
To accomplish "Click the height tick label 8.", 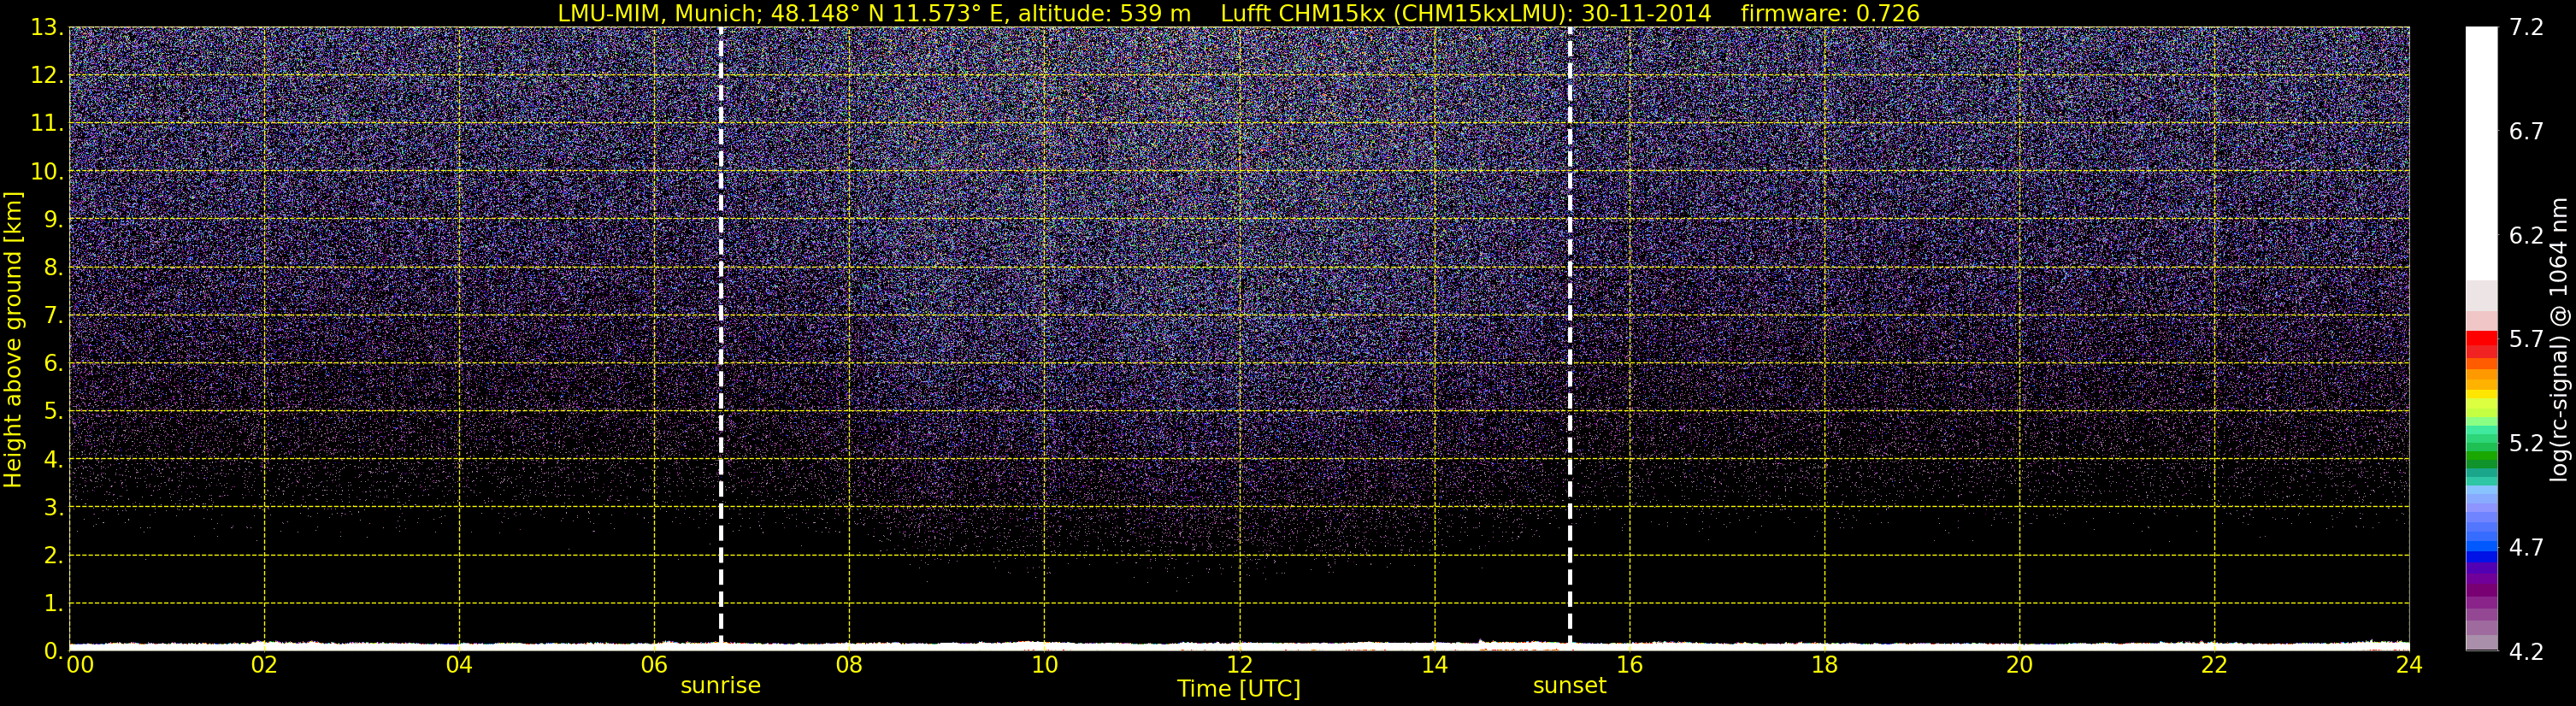I will tap(52, 267).
